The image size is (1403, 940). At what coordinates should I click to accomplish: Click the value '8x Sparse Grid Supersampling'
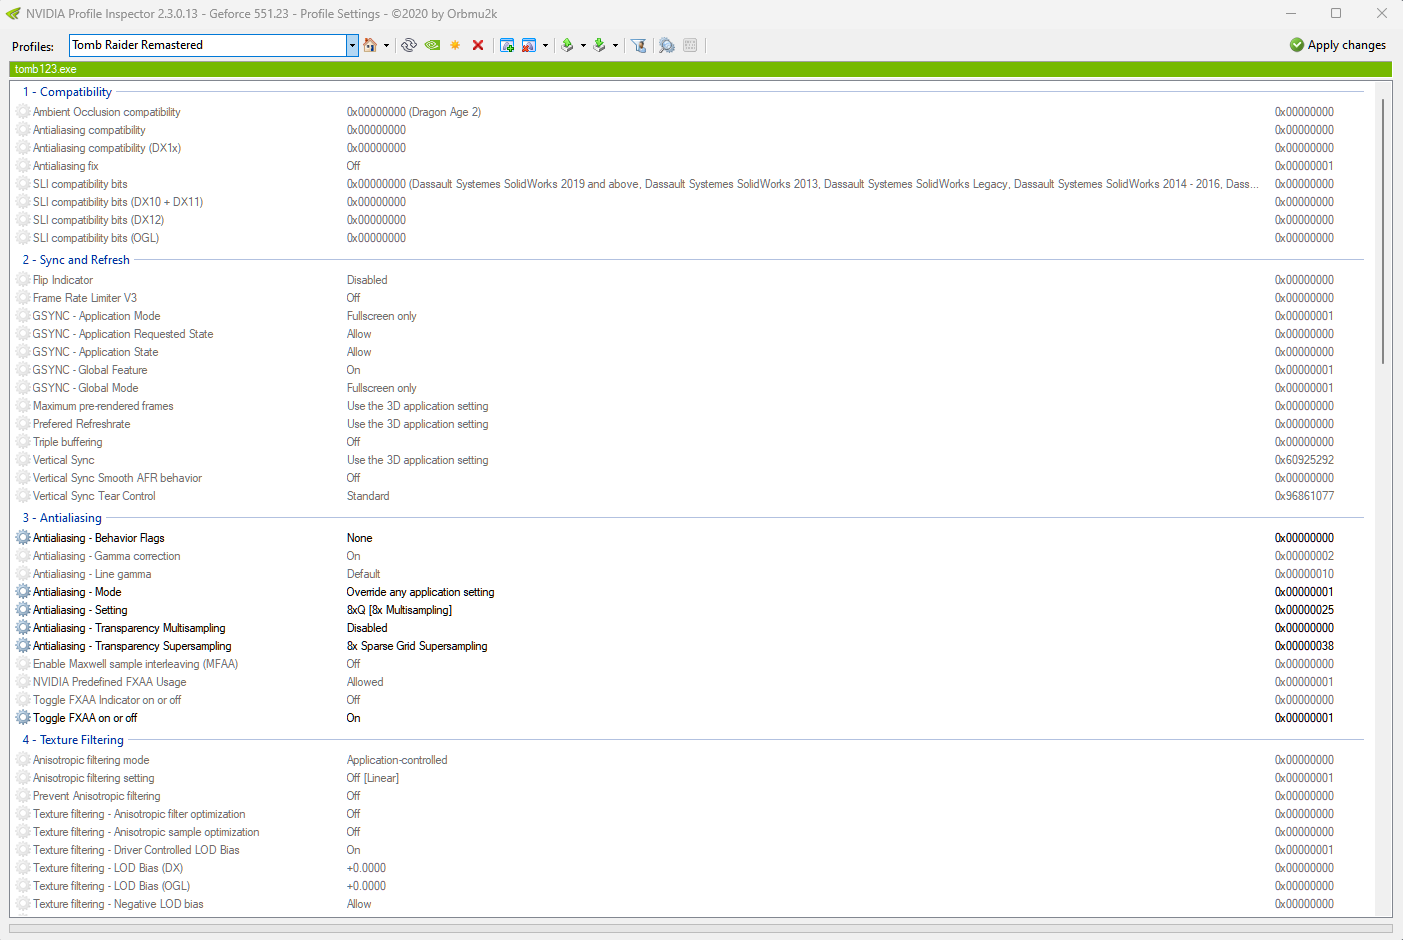(x=417, y=646)
